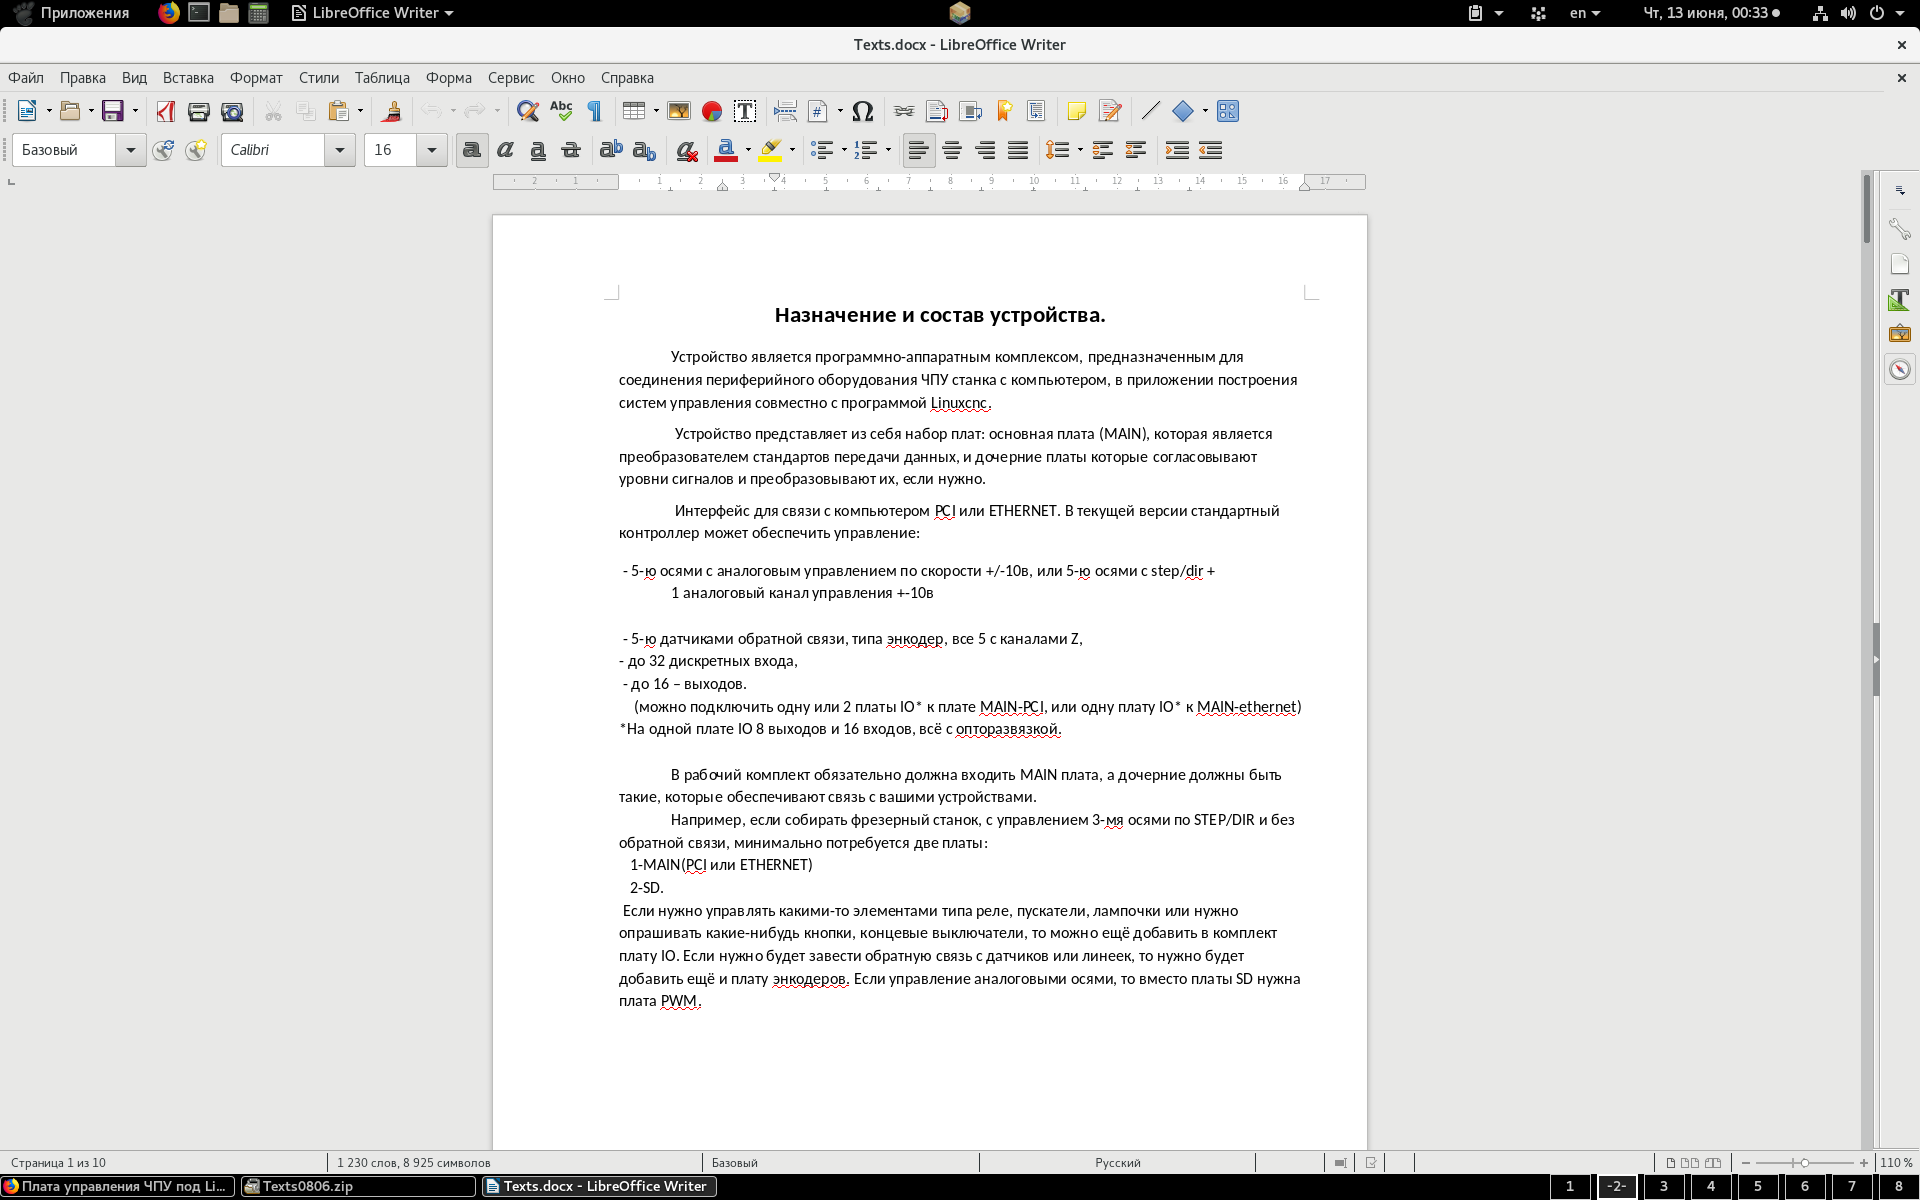Image resolution: width=1920 pixels, height=1200 pixels.
Task: Open sidebar Navigator compass icon
Action: [1899, 370]
